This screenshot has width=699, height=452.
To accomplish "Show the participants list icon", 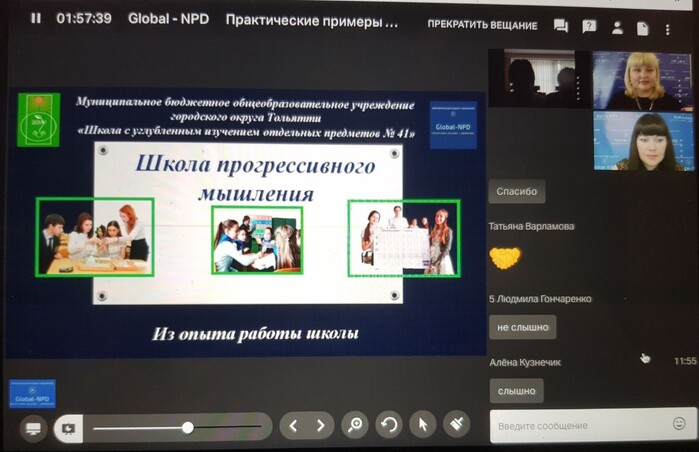I will tap(617, 28).
